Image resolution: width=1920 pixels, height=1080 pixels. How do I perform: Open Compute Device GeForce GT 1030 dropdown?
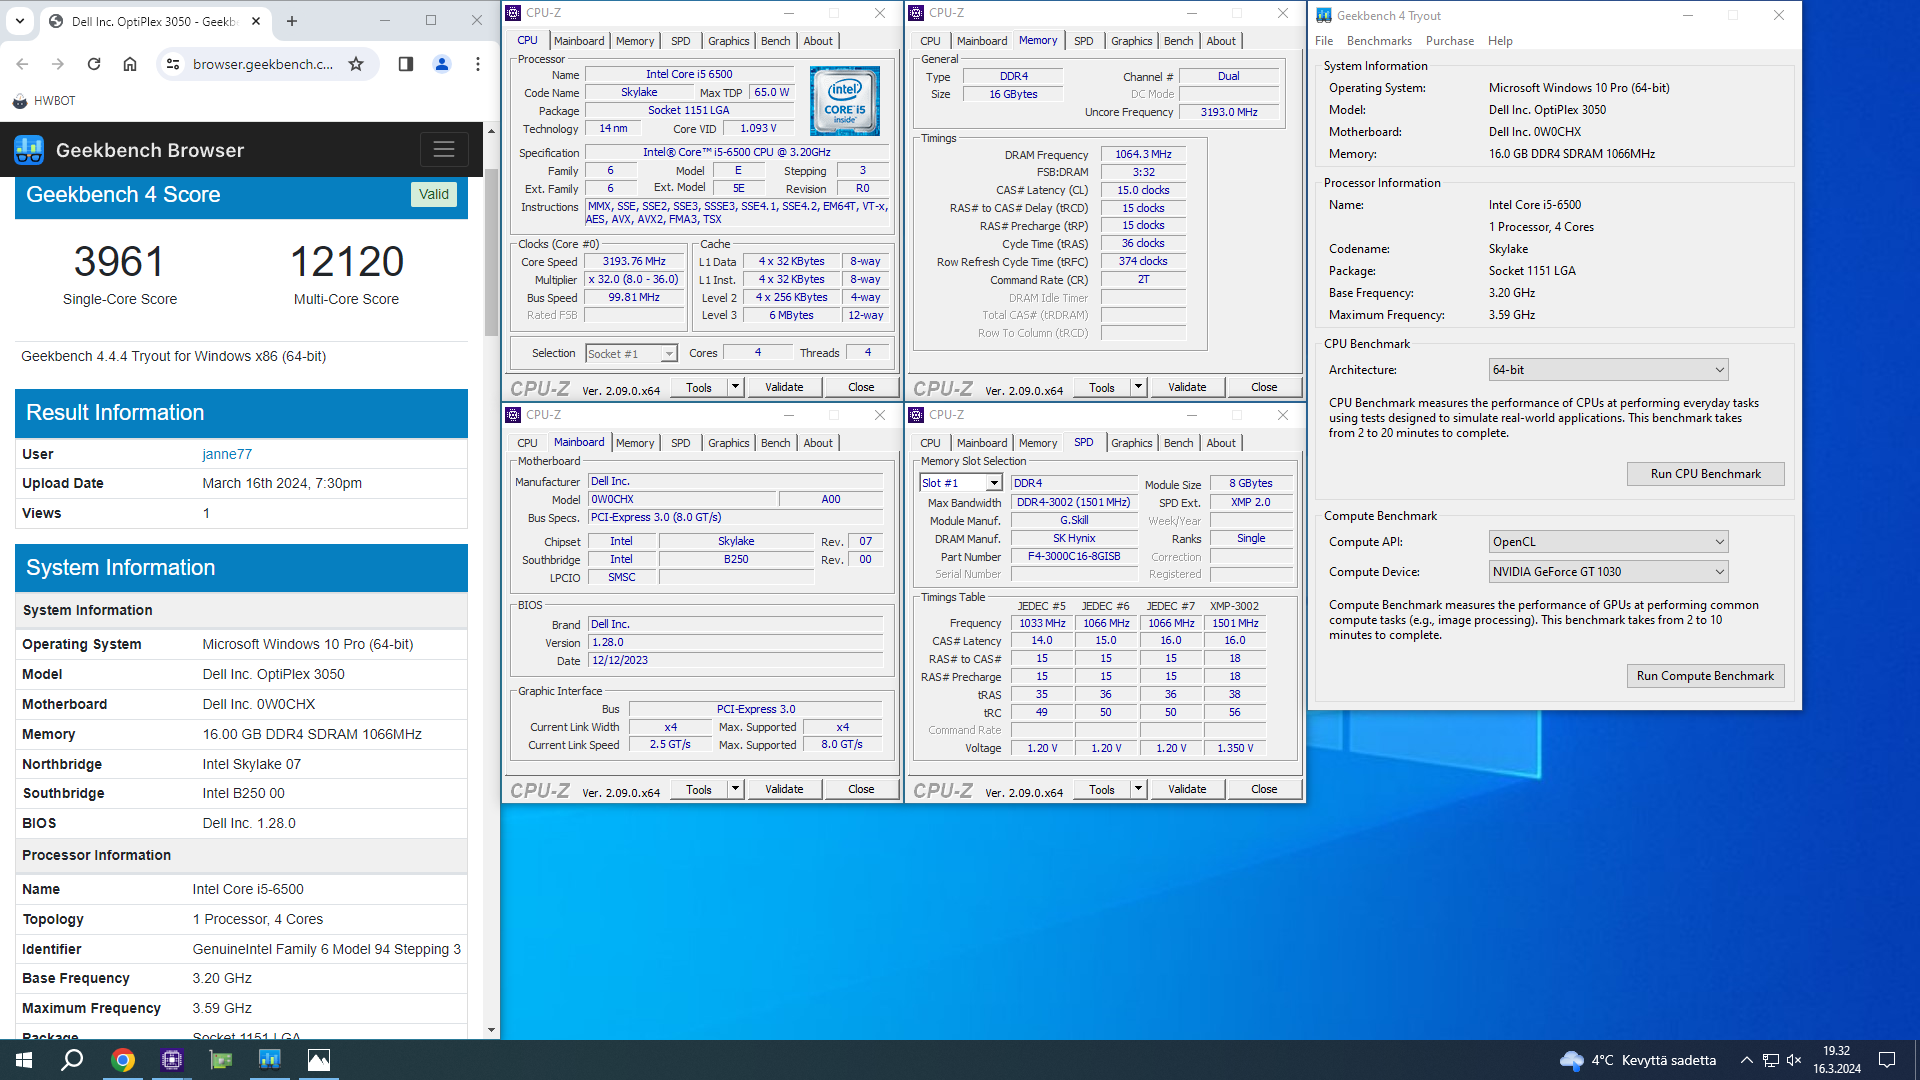[x=1608, y=572]
